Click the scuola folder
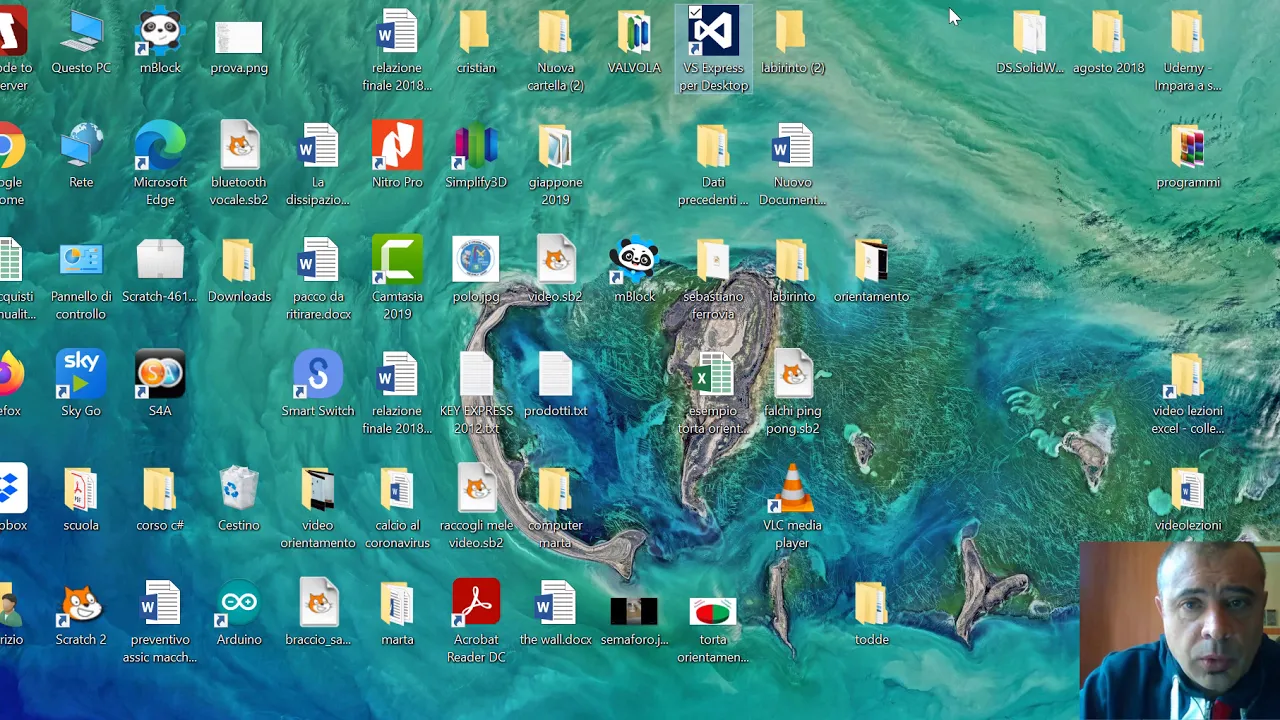 click(81, 498)
